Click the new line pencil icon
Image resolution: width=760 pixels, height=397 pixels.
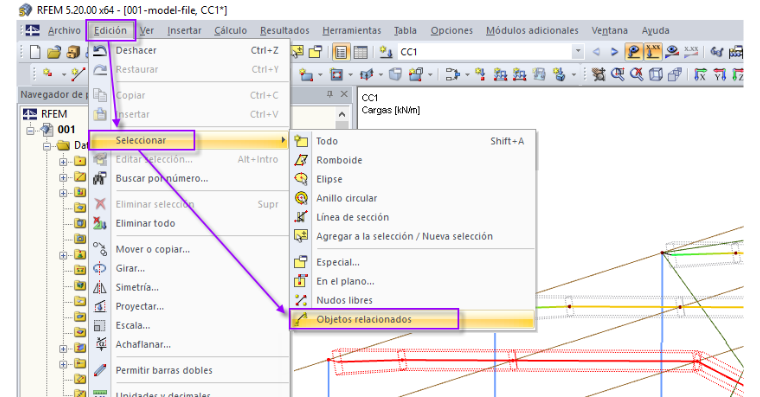coord(77,74)
